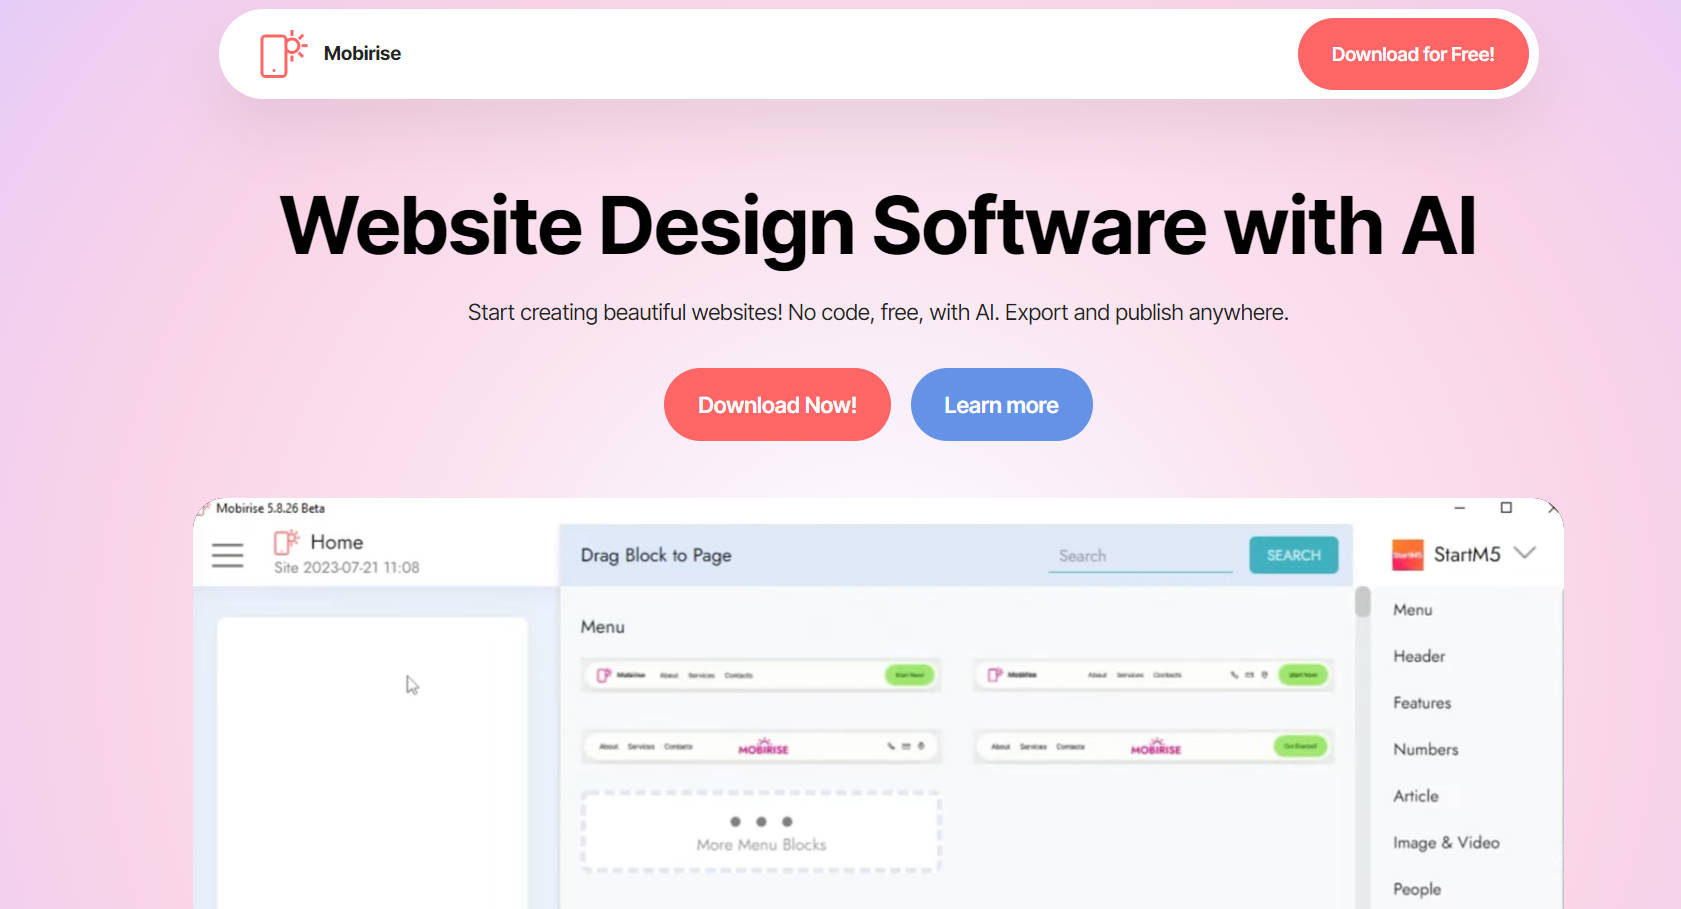
Task: Select the Image & Video category
Action: (x=1445, y=842)
